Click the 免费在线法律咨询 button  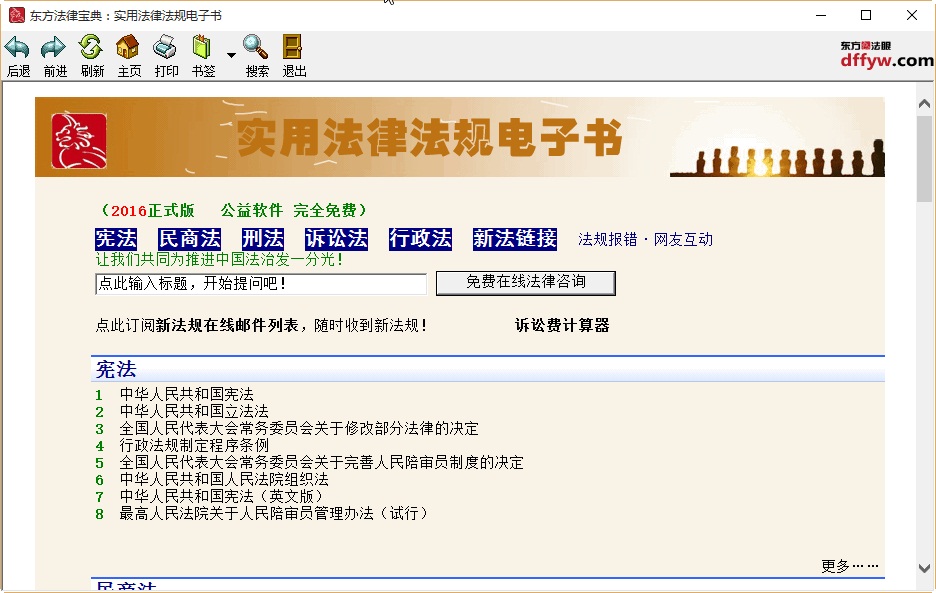pyautogui.click(x=524, y=283)
